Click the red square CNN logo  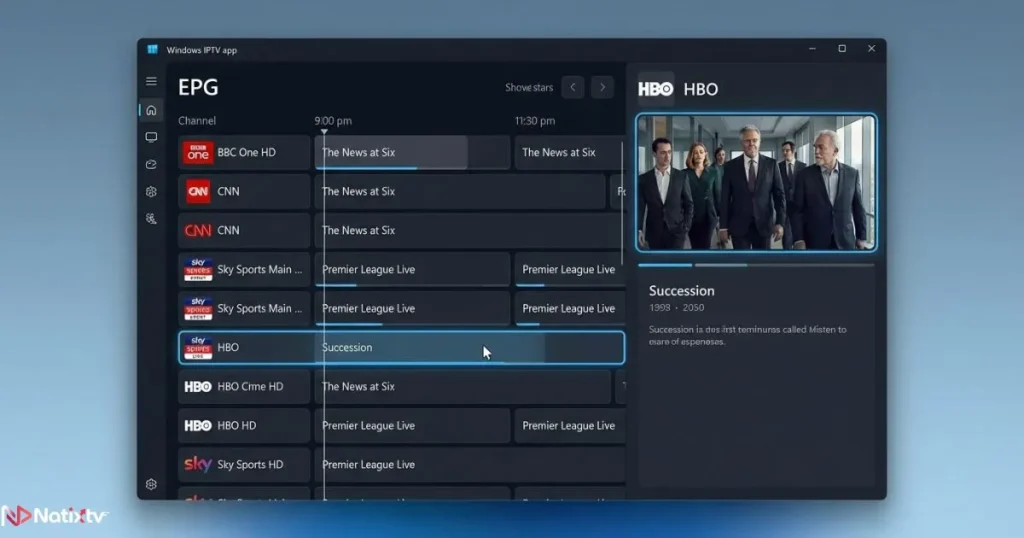[x=198, y=191]
